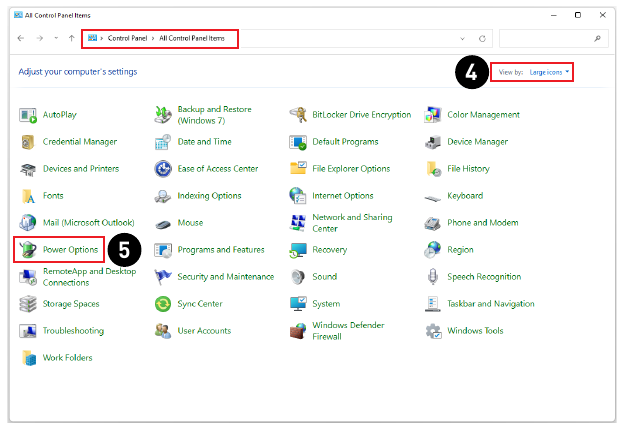Open the Color Management icon
The width and height of the screenshot is (624, 427).
click(x=433, y=115)
